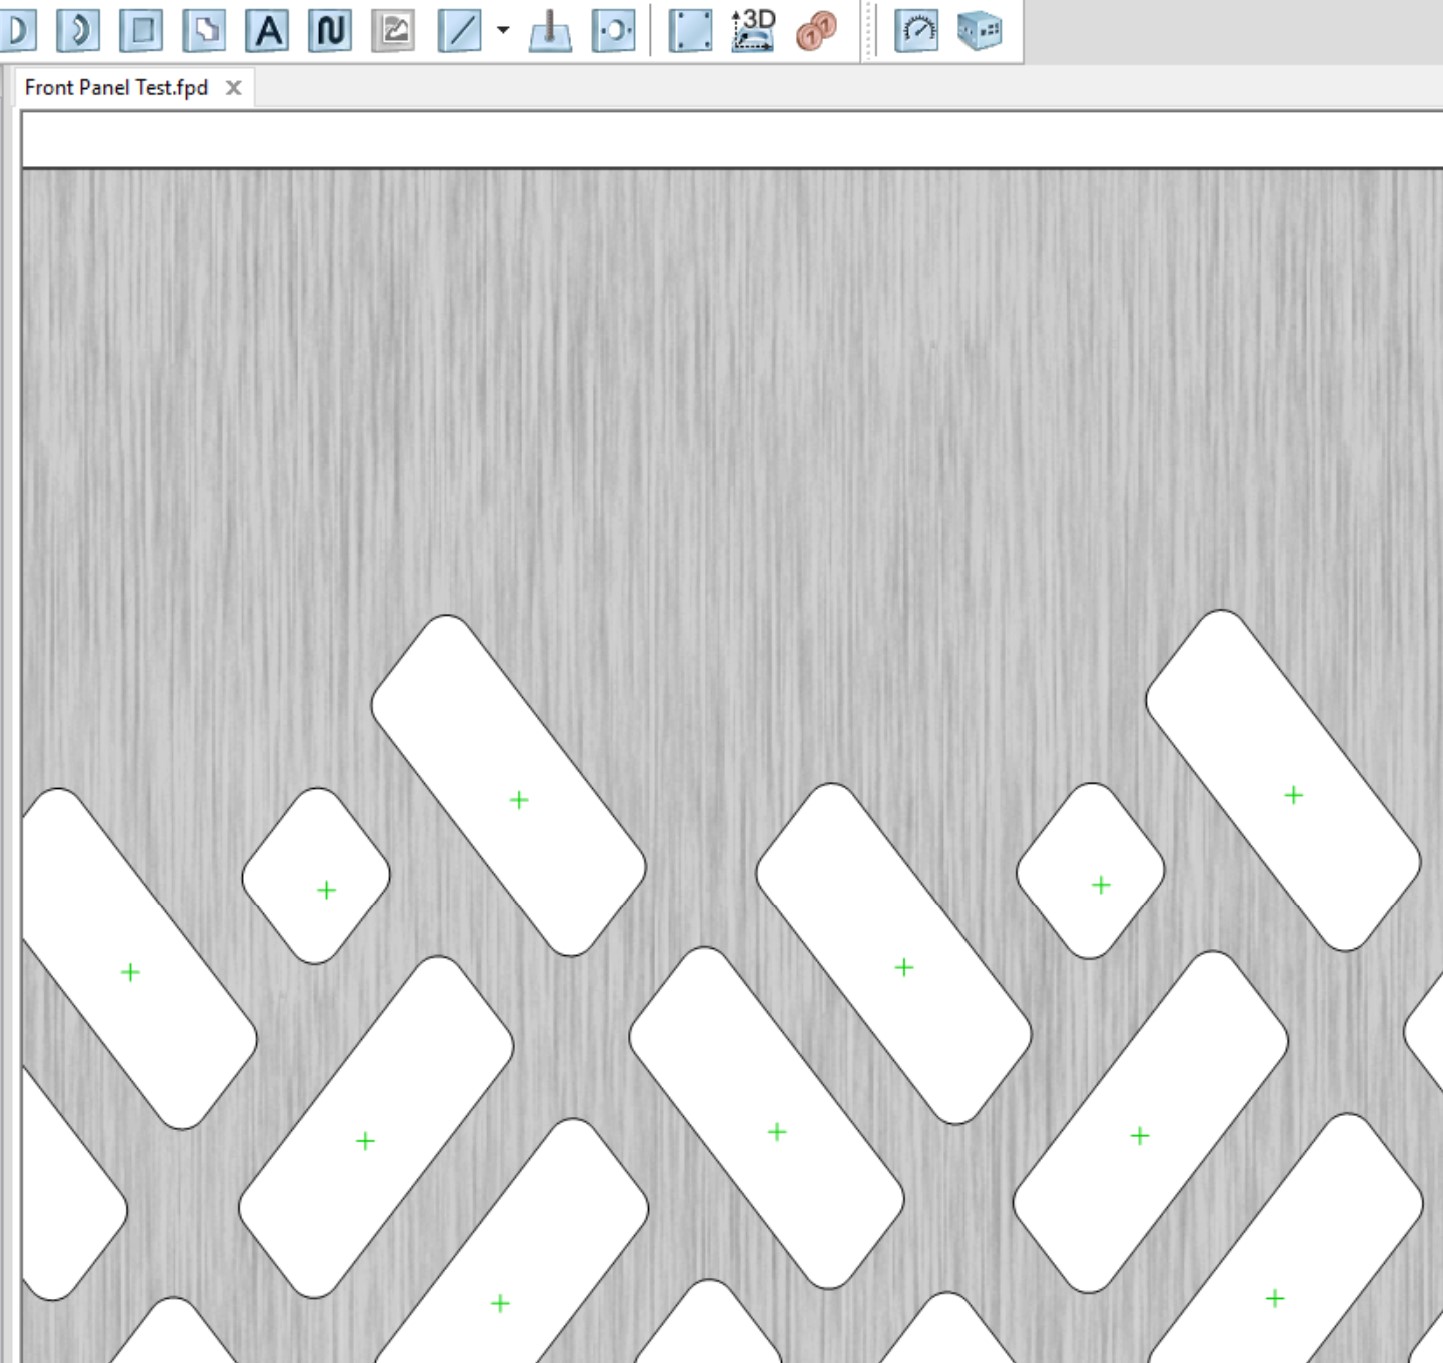Click the speedometer gauge icon
Viewport: 1443px width, 1363px height.
click(916, 30)
